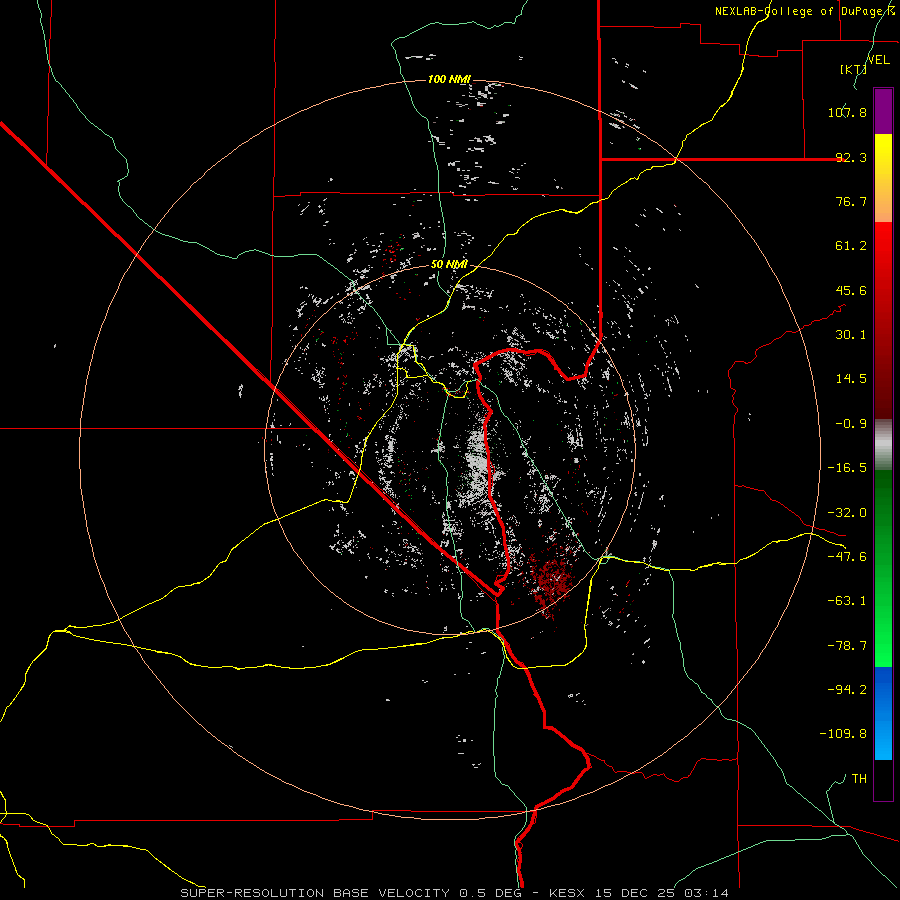Click the 76.7 velocity scale value
The image size is (900, 900).
[x=851, y=201]
